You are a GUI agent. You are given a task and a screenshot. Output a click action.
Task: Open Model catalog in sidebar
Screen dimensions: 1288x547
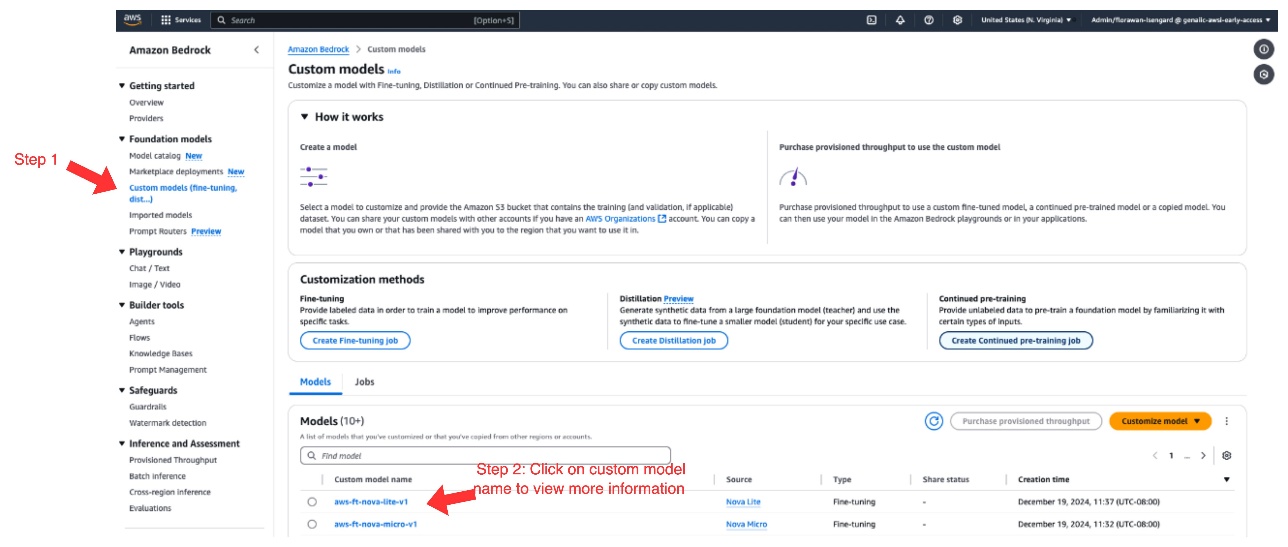pos(155,156)
